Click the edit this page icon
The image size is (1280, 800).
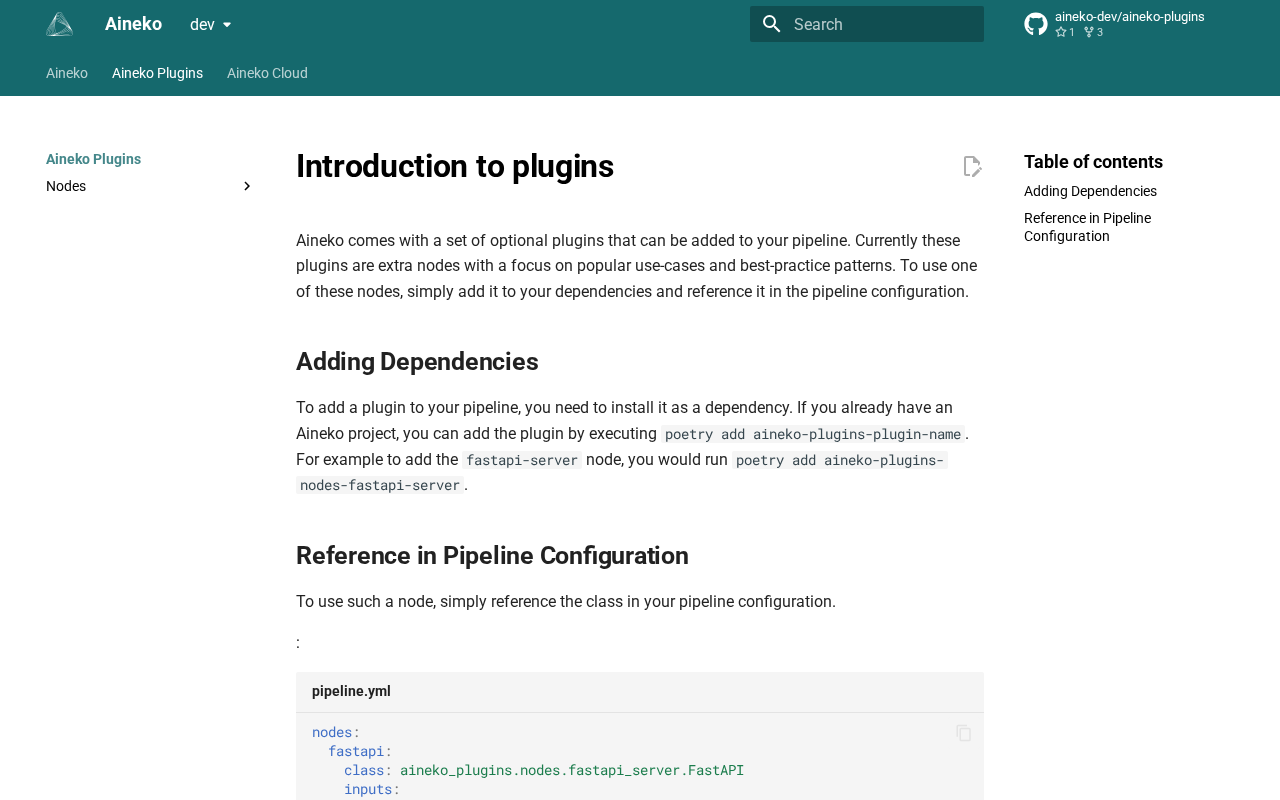click(x=971, y=167)
